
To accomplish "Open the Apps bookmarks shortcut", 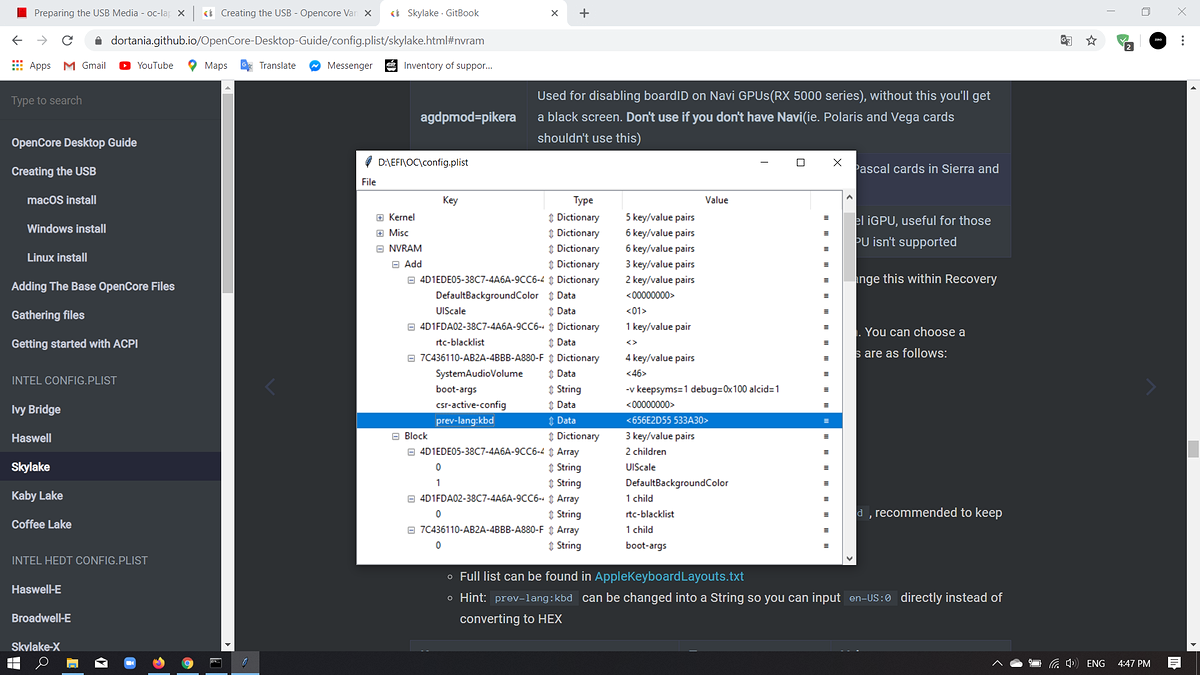I will [31, 65].
